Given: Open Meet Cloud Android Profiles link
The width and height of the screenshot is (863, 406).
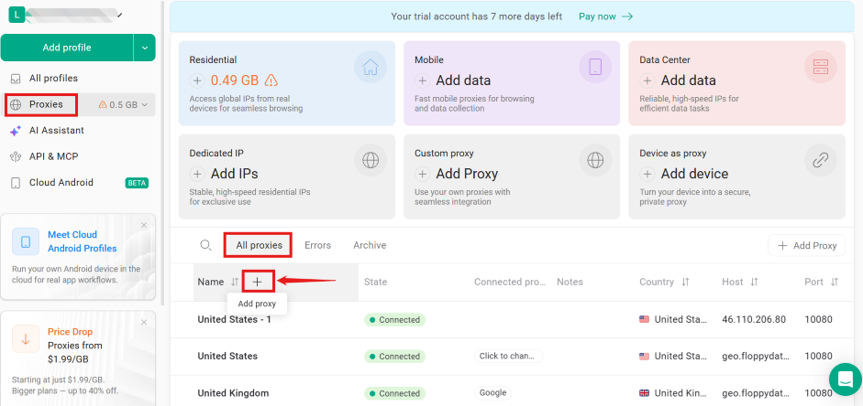Looking at the screenshot, I should pyautogui.click(x=82, y=242).
